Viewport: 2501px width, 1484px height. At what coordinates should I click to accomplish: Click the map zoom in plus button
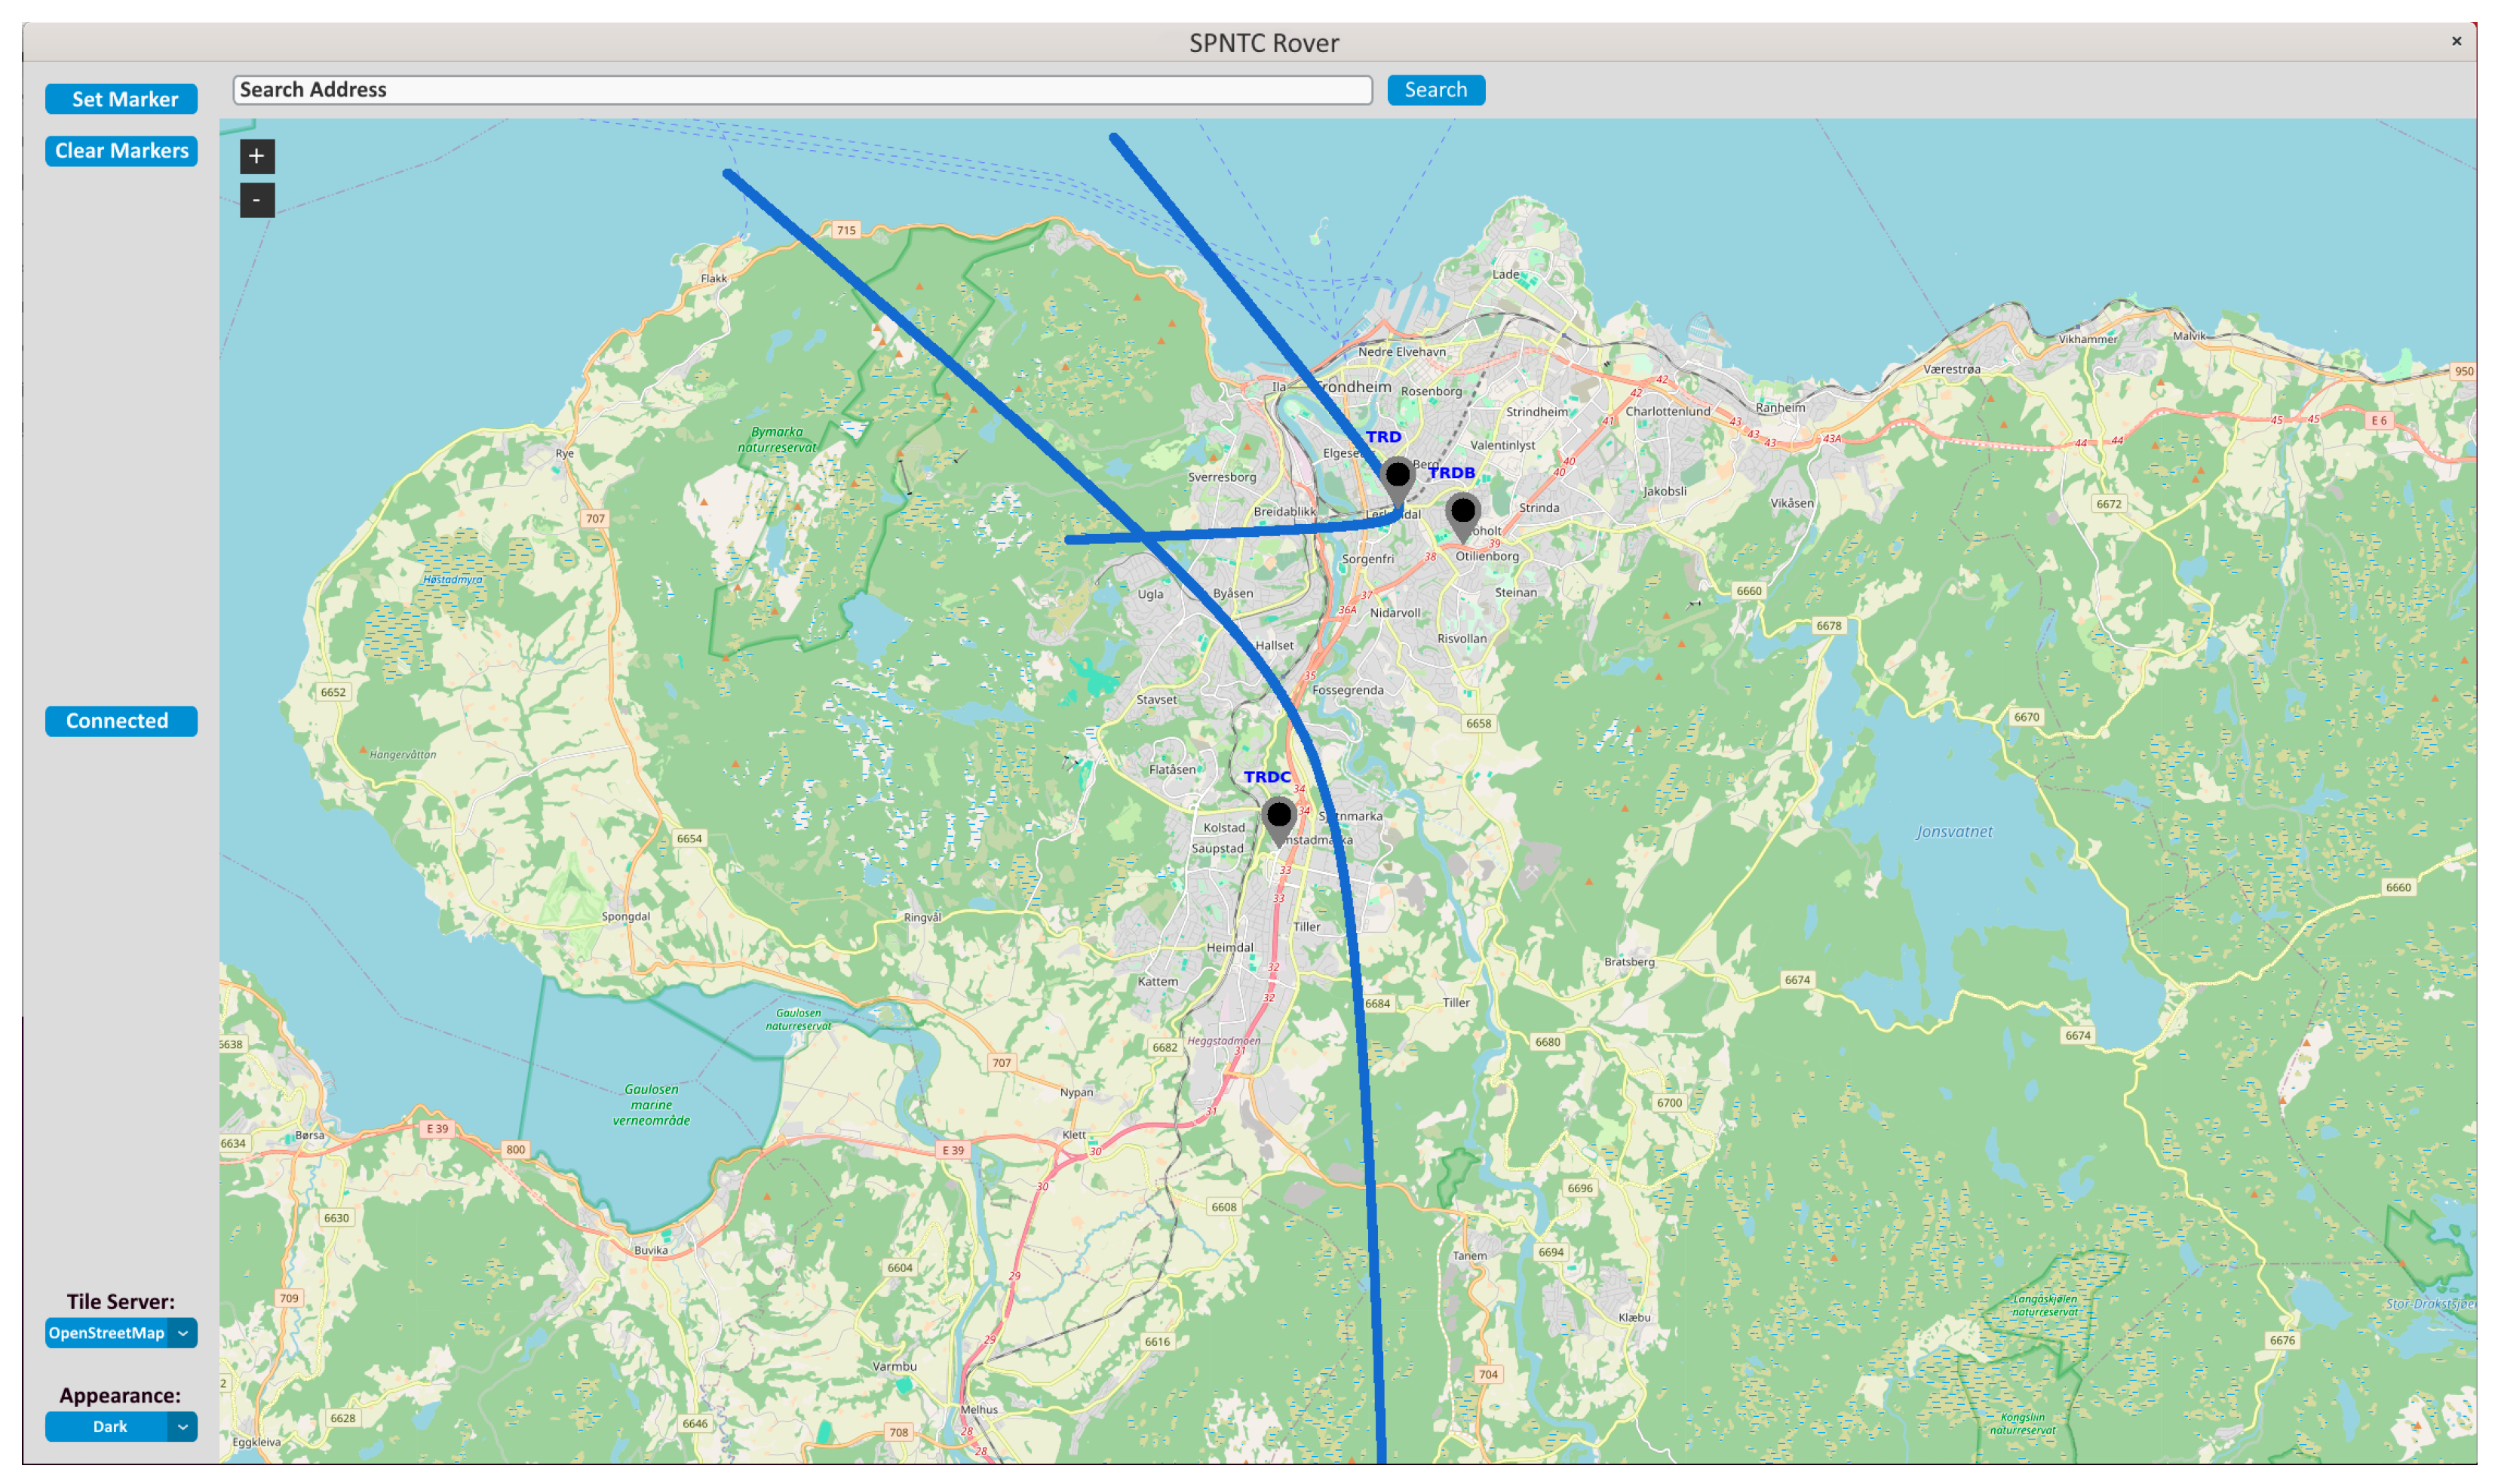(257, 156)
